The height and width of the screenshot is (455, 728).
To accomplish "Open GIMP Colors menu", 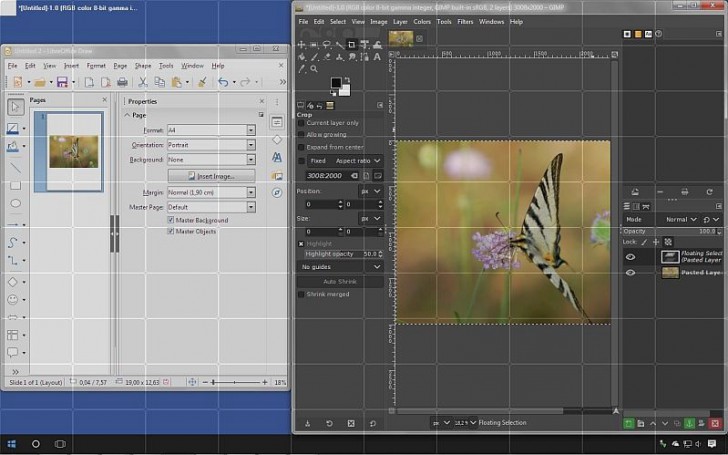I will click(x=422, y=22).
